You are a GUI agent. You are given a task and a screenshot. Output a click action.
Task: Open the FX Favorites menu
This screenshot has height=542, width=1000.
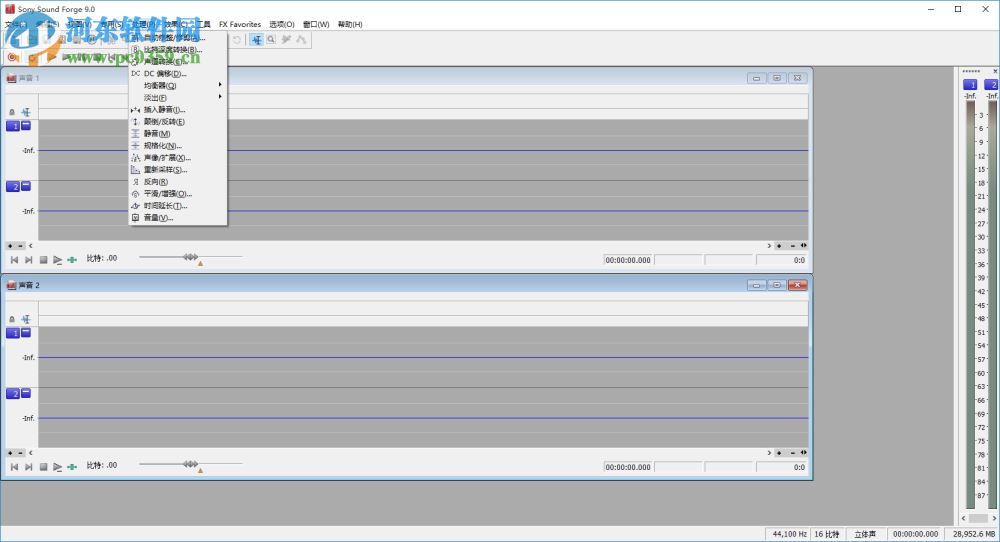pos(240,24)
